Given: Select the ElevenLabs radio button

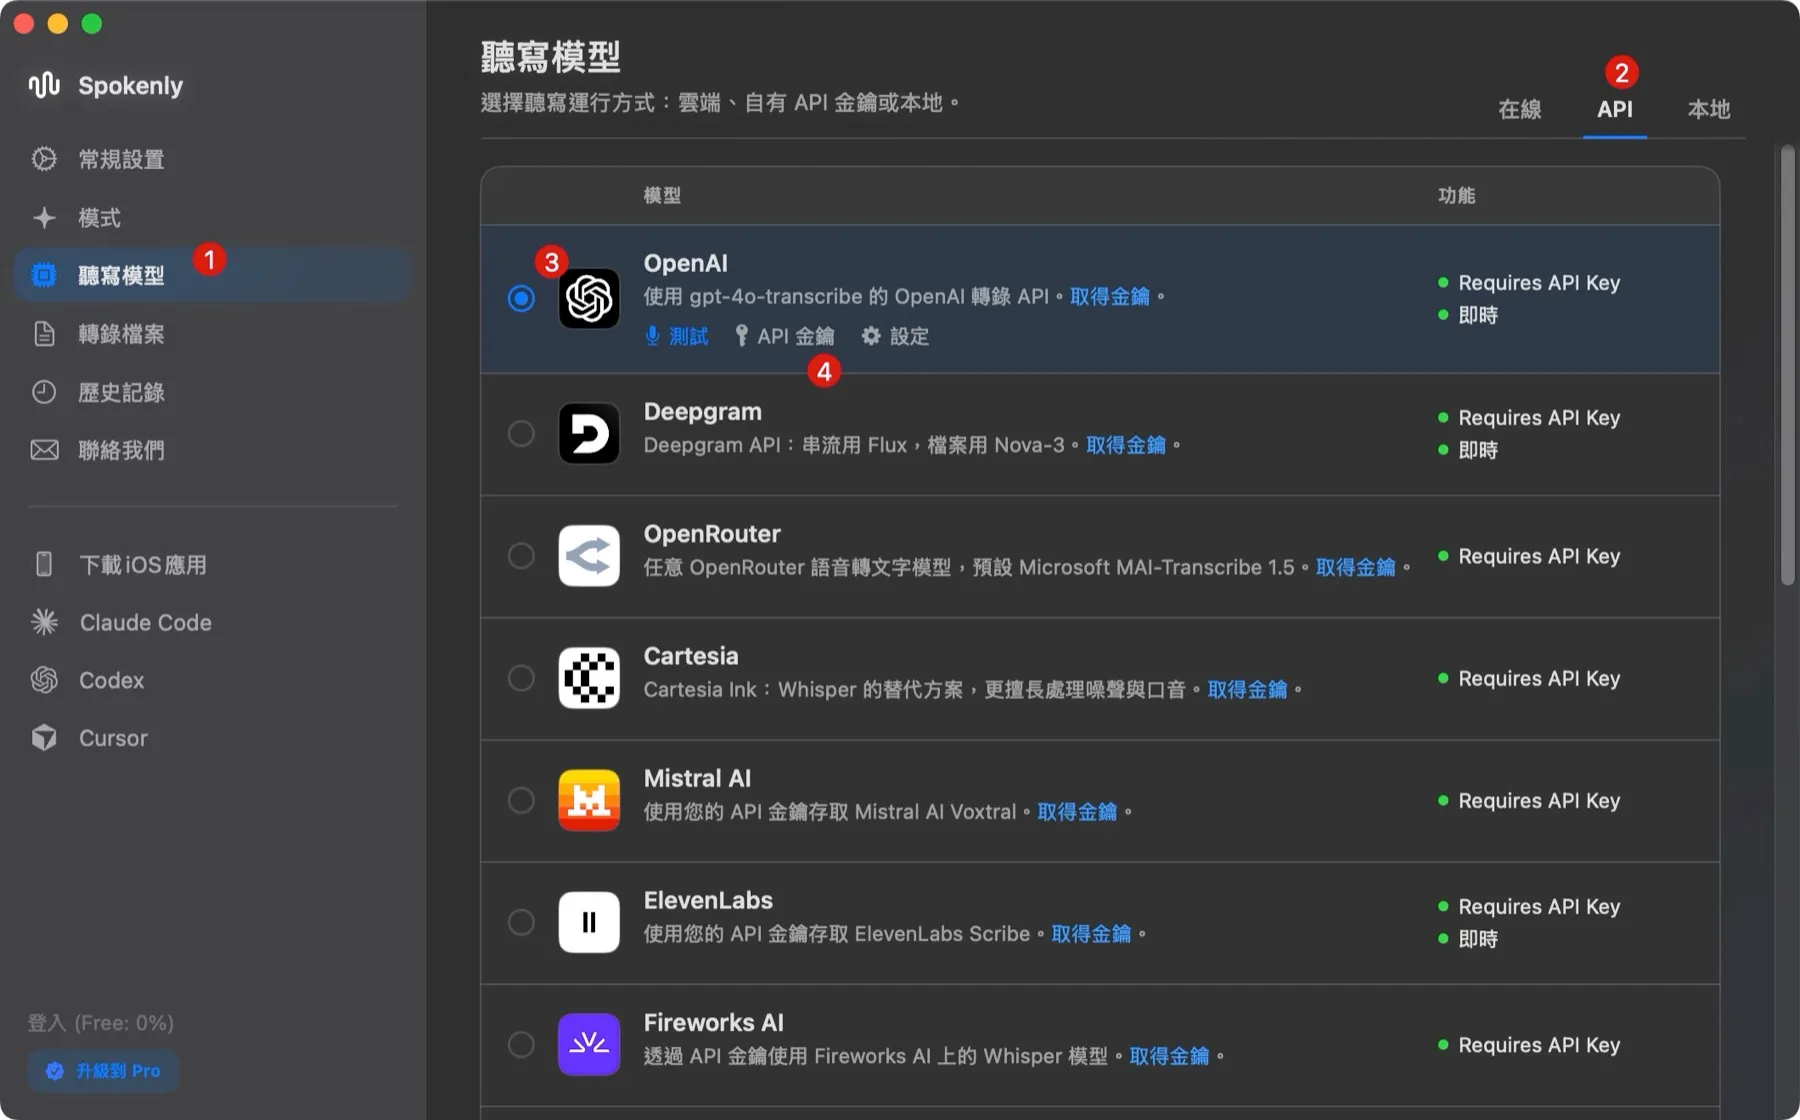Looking at the screenshot, I should coord(521,922).
